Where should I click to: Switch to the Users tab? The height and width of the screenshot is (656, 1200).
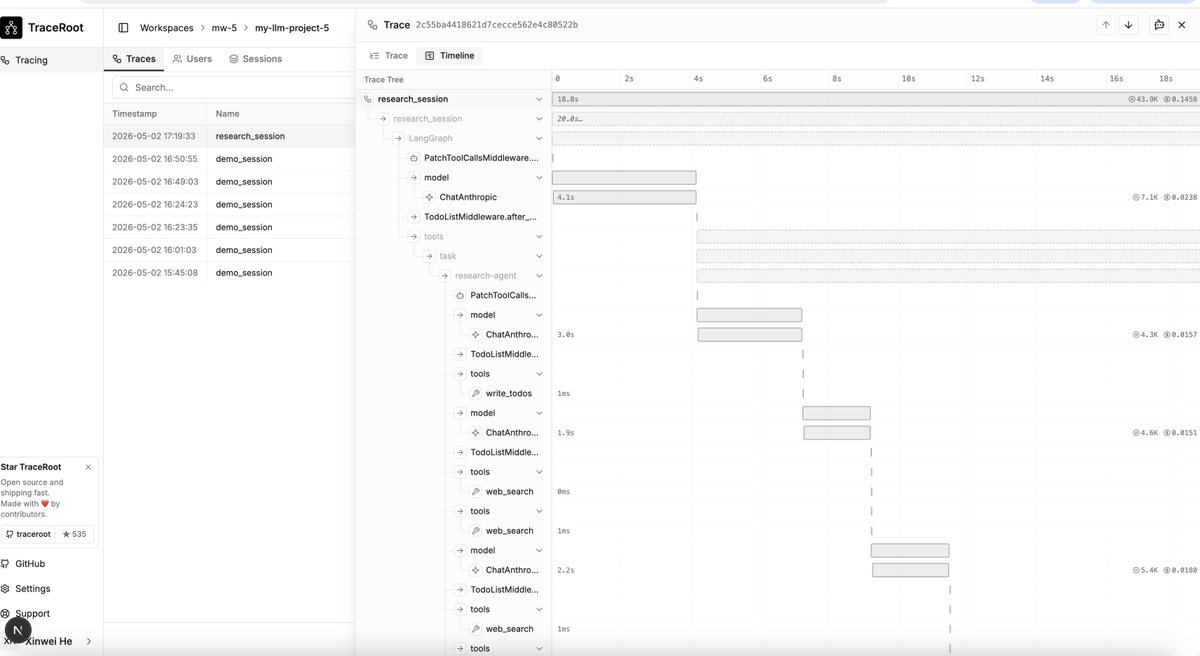pos(192,59)
